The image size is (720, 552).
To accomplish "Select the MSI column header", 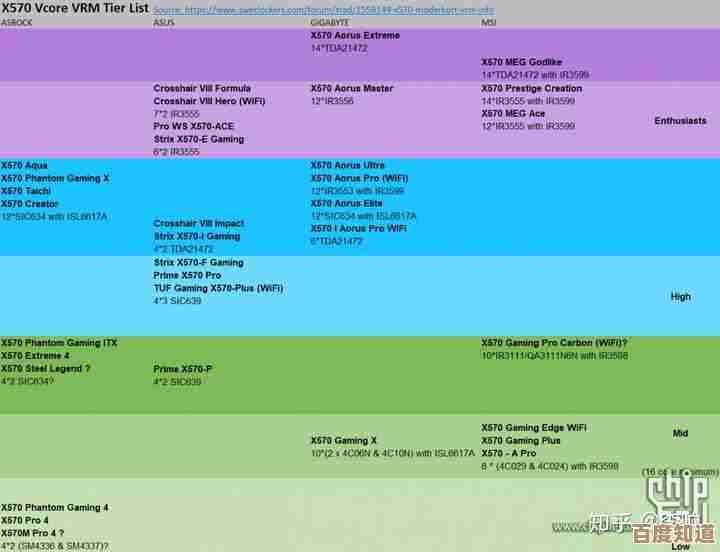I will pyautogui.click(x=488, y=22).
